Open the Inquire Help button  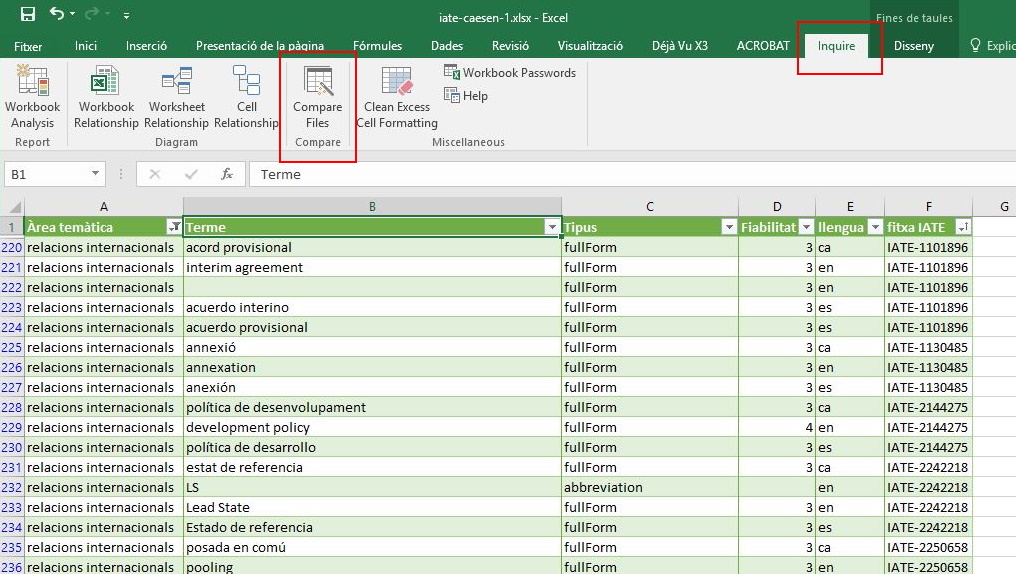coord(466,96)
